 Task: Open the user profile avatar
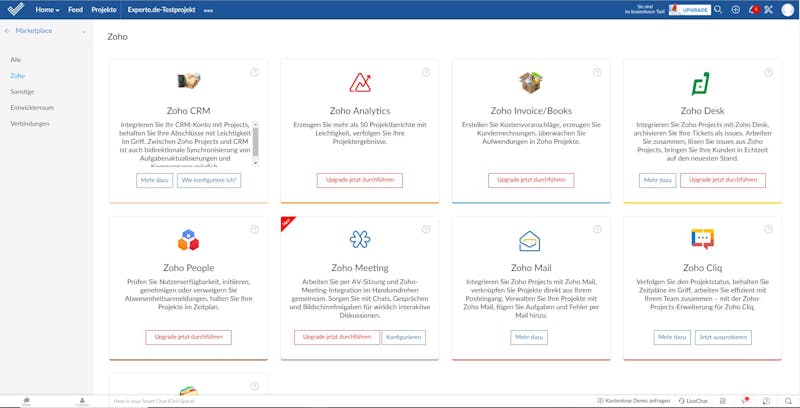tap(787, 10)
